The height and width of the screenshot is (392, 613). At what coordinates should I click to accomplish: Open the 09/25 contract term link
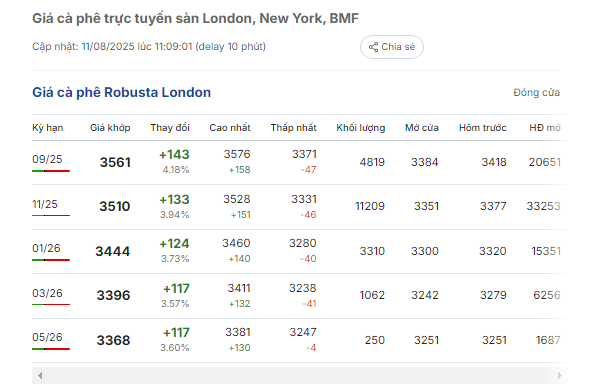point(47,159)
